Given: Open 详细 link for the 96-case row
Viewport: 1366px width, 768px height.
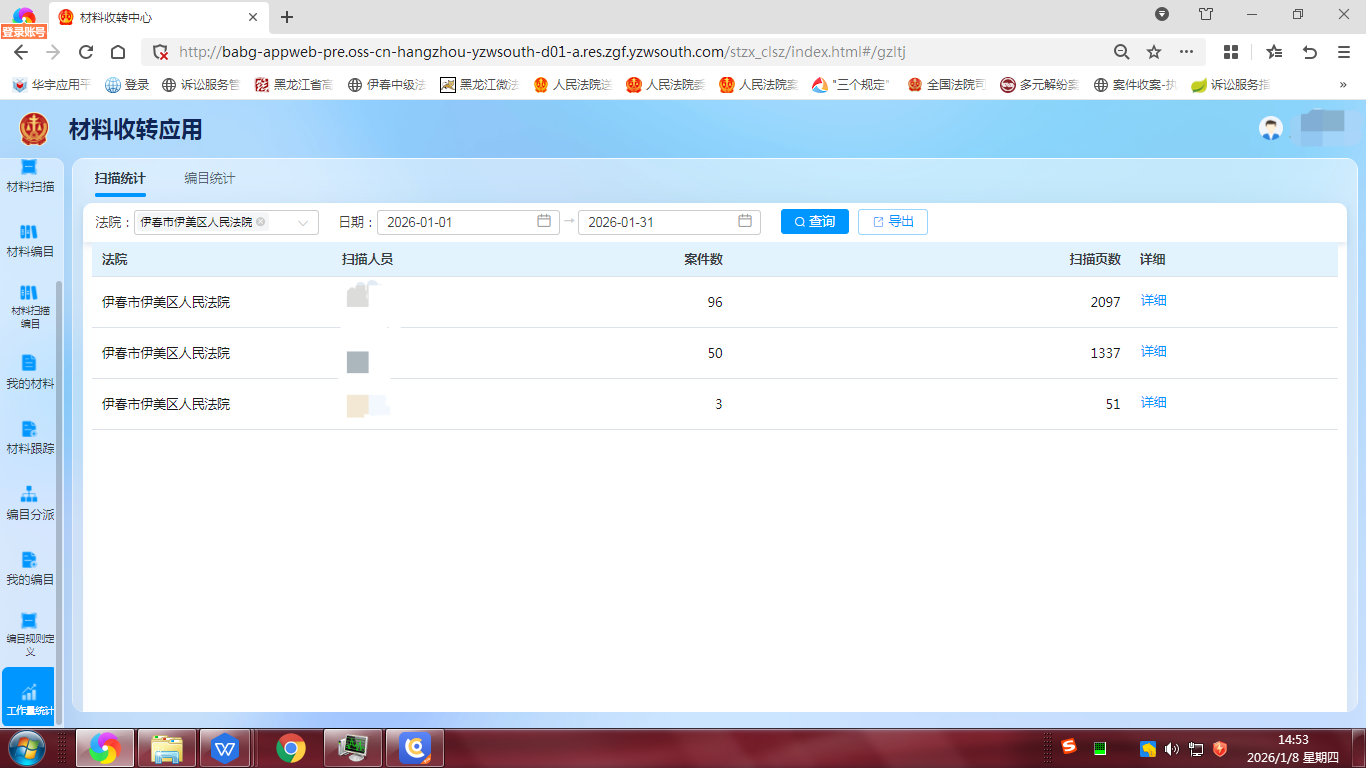Looking at the screenshot, I should coord(1154,301).
